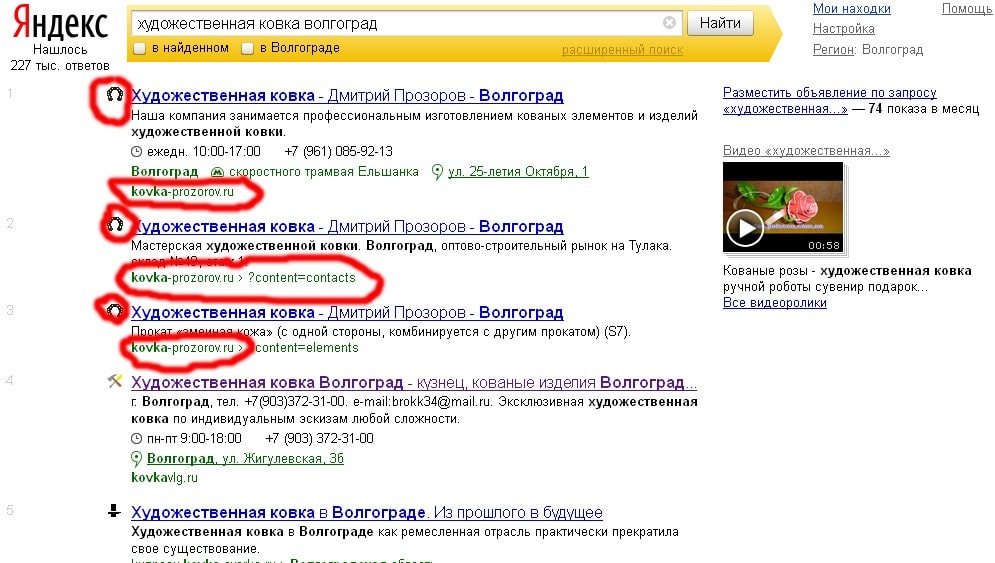The width and height of the screenshot is (995, 563).
Task: Open the third result with elements page
Action: 347,312
